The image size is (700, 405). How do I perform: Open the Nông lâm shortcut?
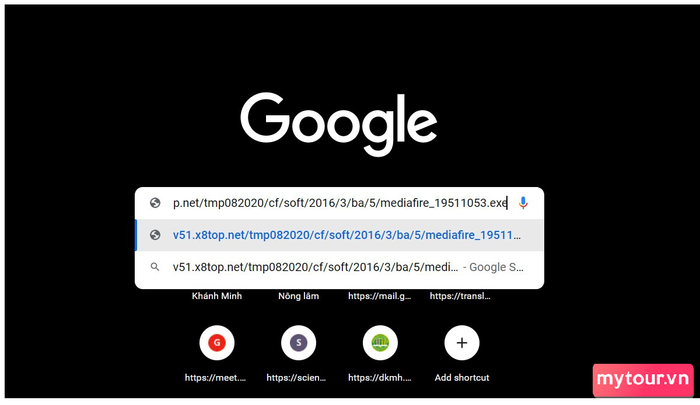coord(298,296)
